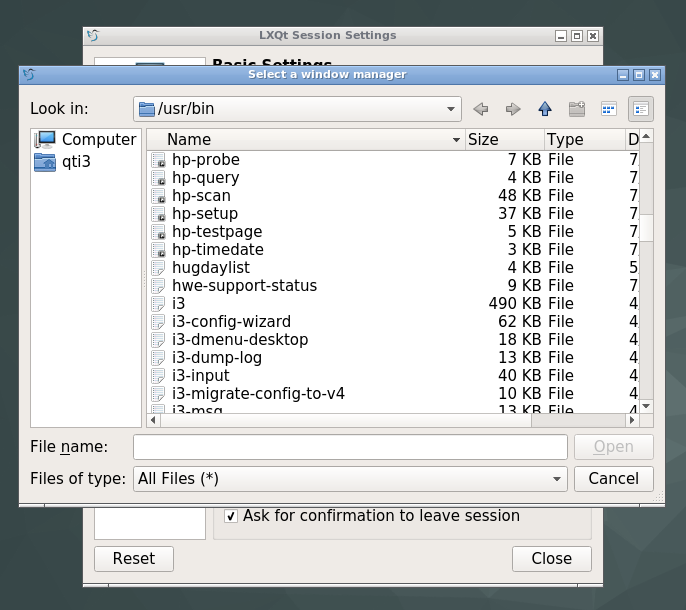Click the Name column sort arrow
The width and height of the screenshot is (686, 610).
pos(456,140)
